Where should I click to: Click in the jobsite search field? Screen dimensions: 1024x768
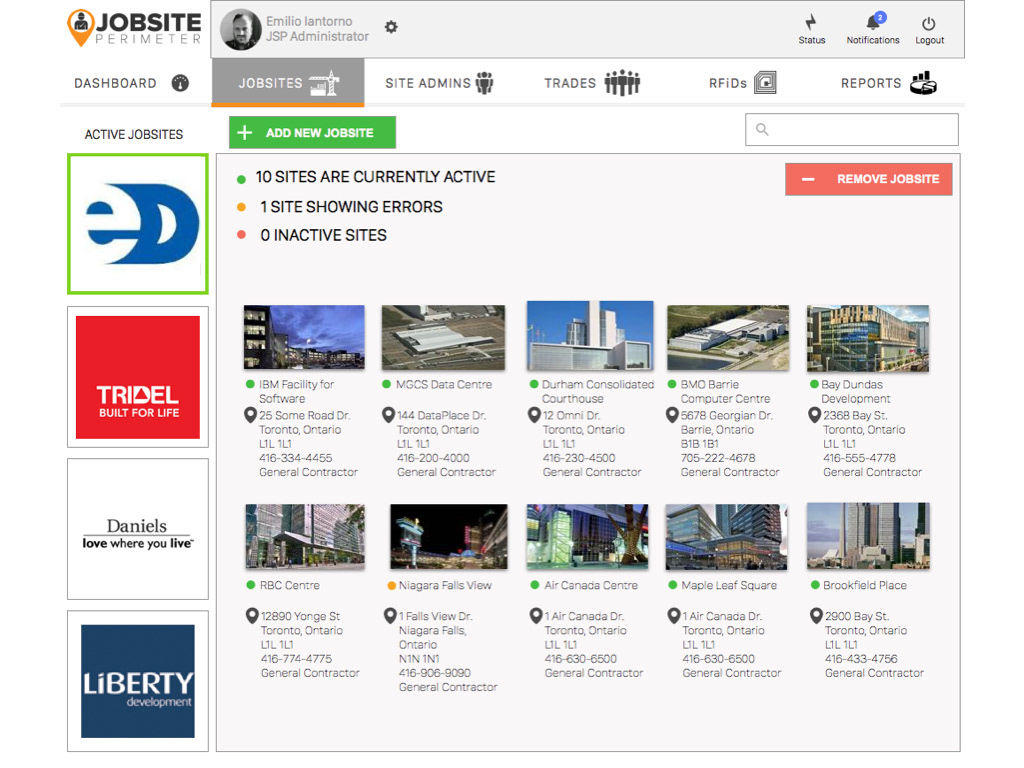(852, 129)
